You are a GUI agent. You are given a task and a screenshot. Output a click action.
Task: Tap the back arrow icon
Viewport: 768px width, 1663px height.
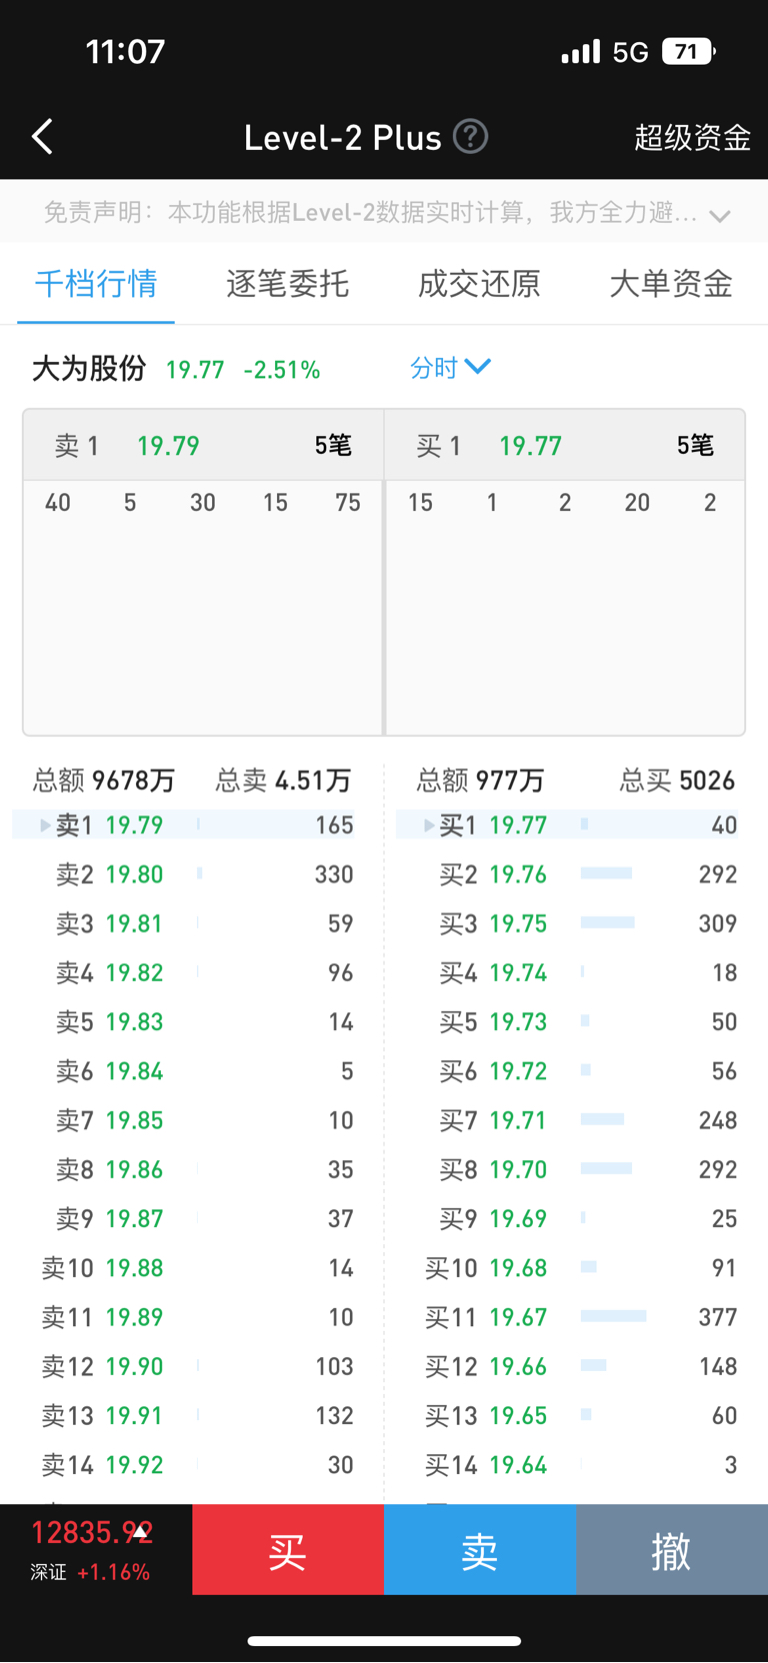(x=42, y=137)
